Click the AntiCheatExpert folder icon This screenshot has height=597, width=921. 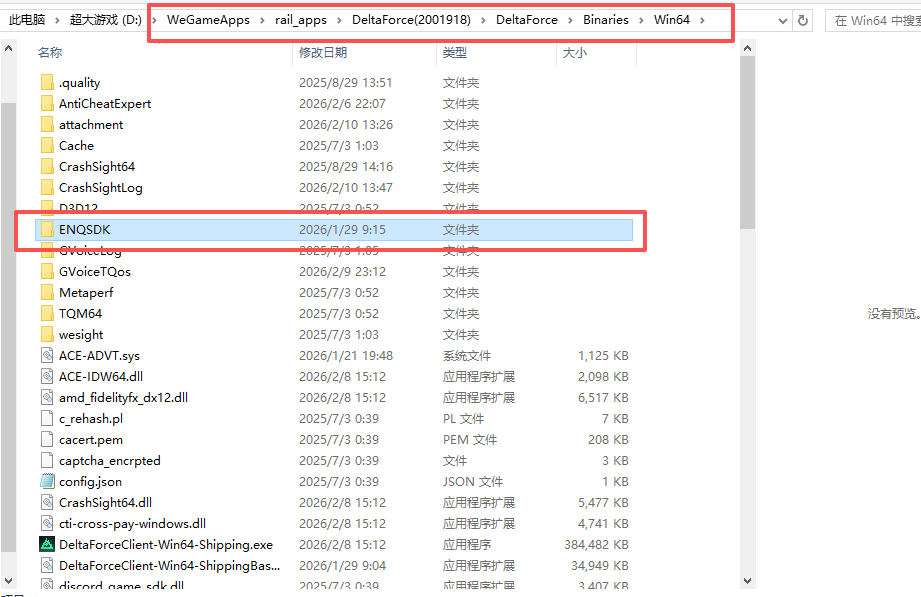47,104
